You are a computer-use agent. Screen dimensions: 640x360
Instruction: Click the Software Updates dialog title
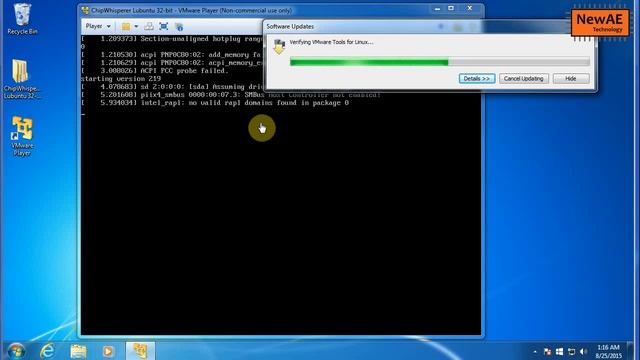[x=290, y=27]
